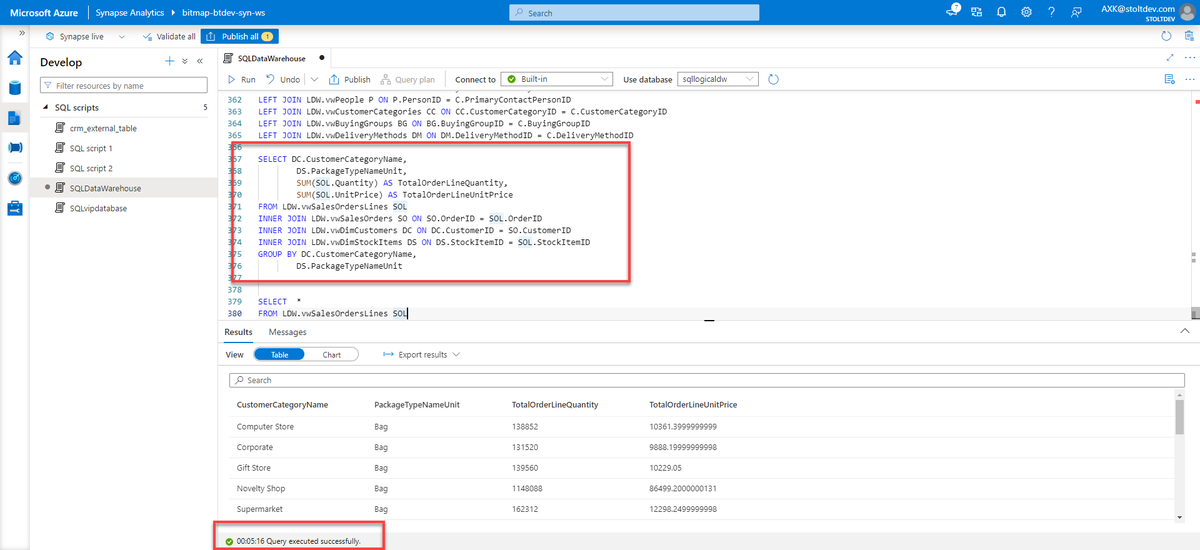Viewport: 1200px width, 550px height.
Task: Open query toolbar more options ellipsis
Action: (1189, 79)
